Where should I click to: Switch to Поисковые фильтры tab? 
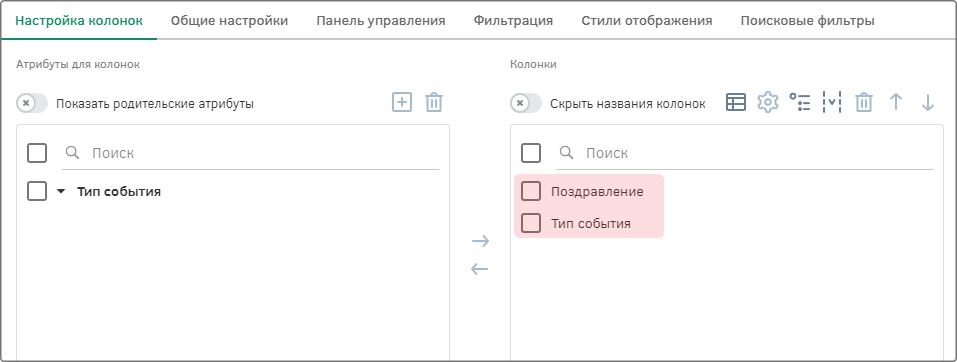807,21
